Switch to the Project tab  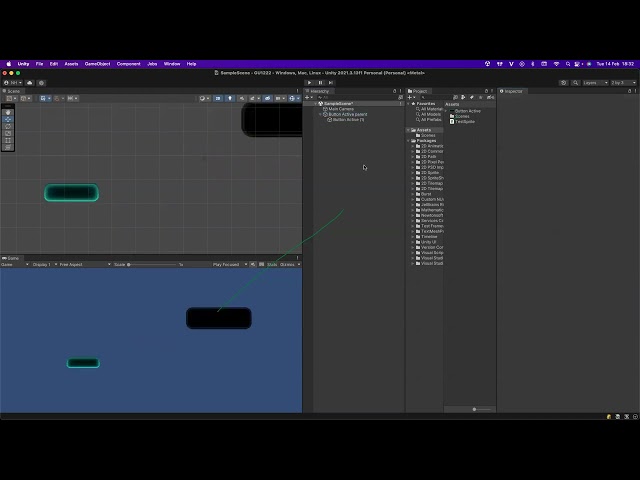(x=418, y=91)
